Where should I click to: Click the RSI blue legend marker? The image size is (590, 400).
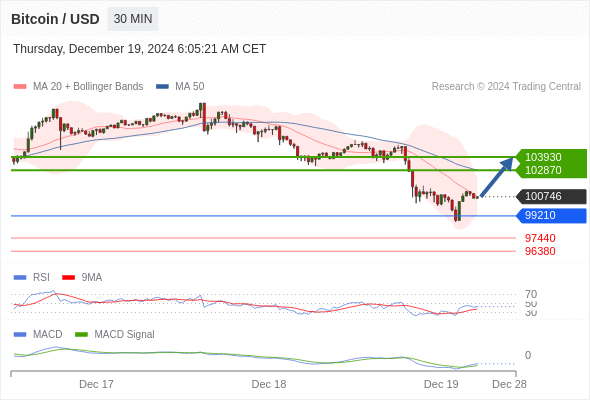pos(20,278)
